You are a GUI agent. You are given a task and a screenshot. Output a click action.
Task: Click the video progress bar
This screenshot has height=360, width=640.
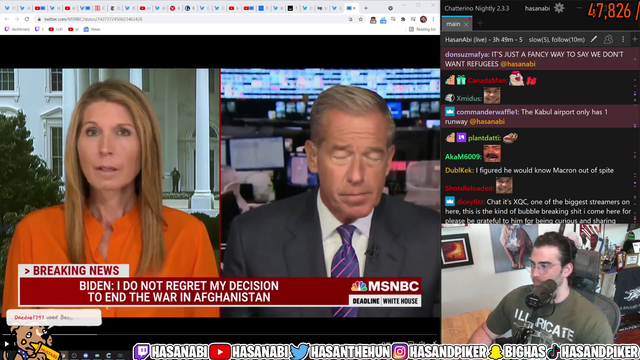220,334
